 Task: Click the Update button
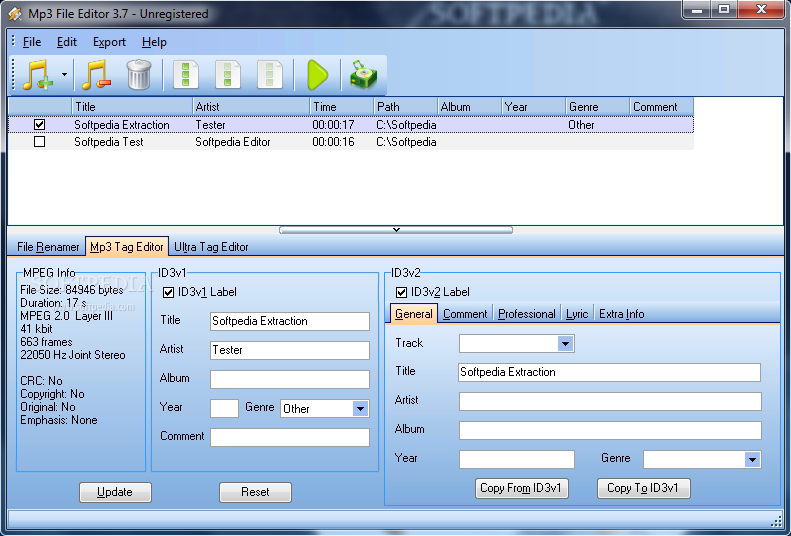tap(115, 492)
